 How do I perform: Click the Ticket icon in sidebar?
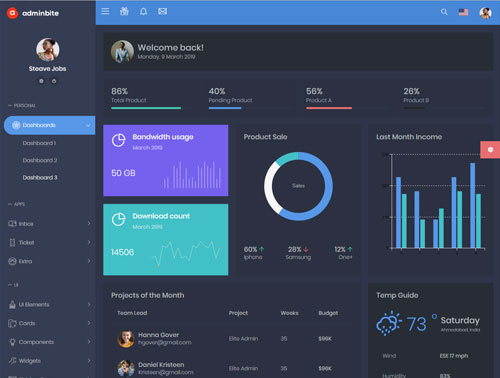pos(12,242)
